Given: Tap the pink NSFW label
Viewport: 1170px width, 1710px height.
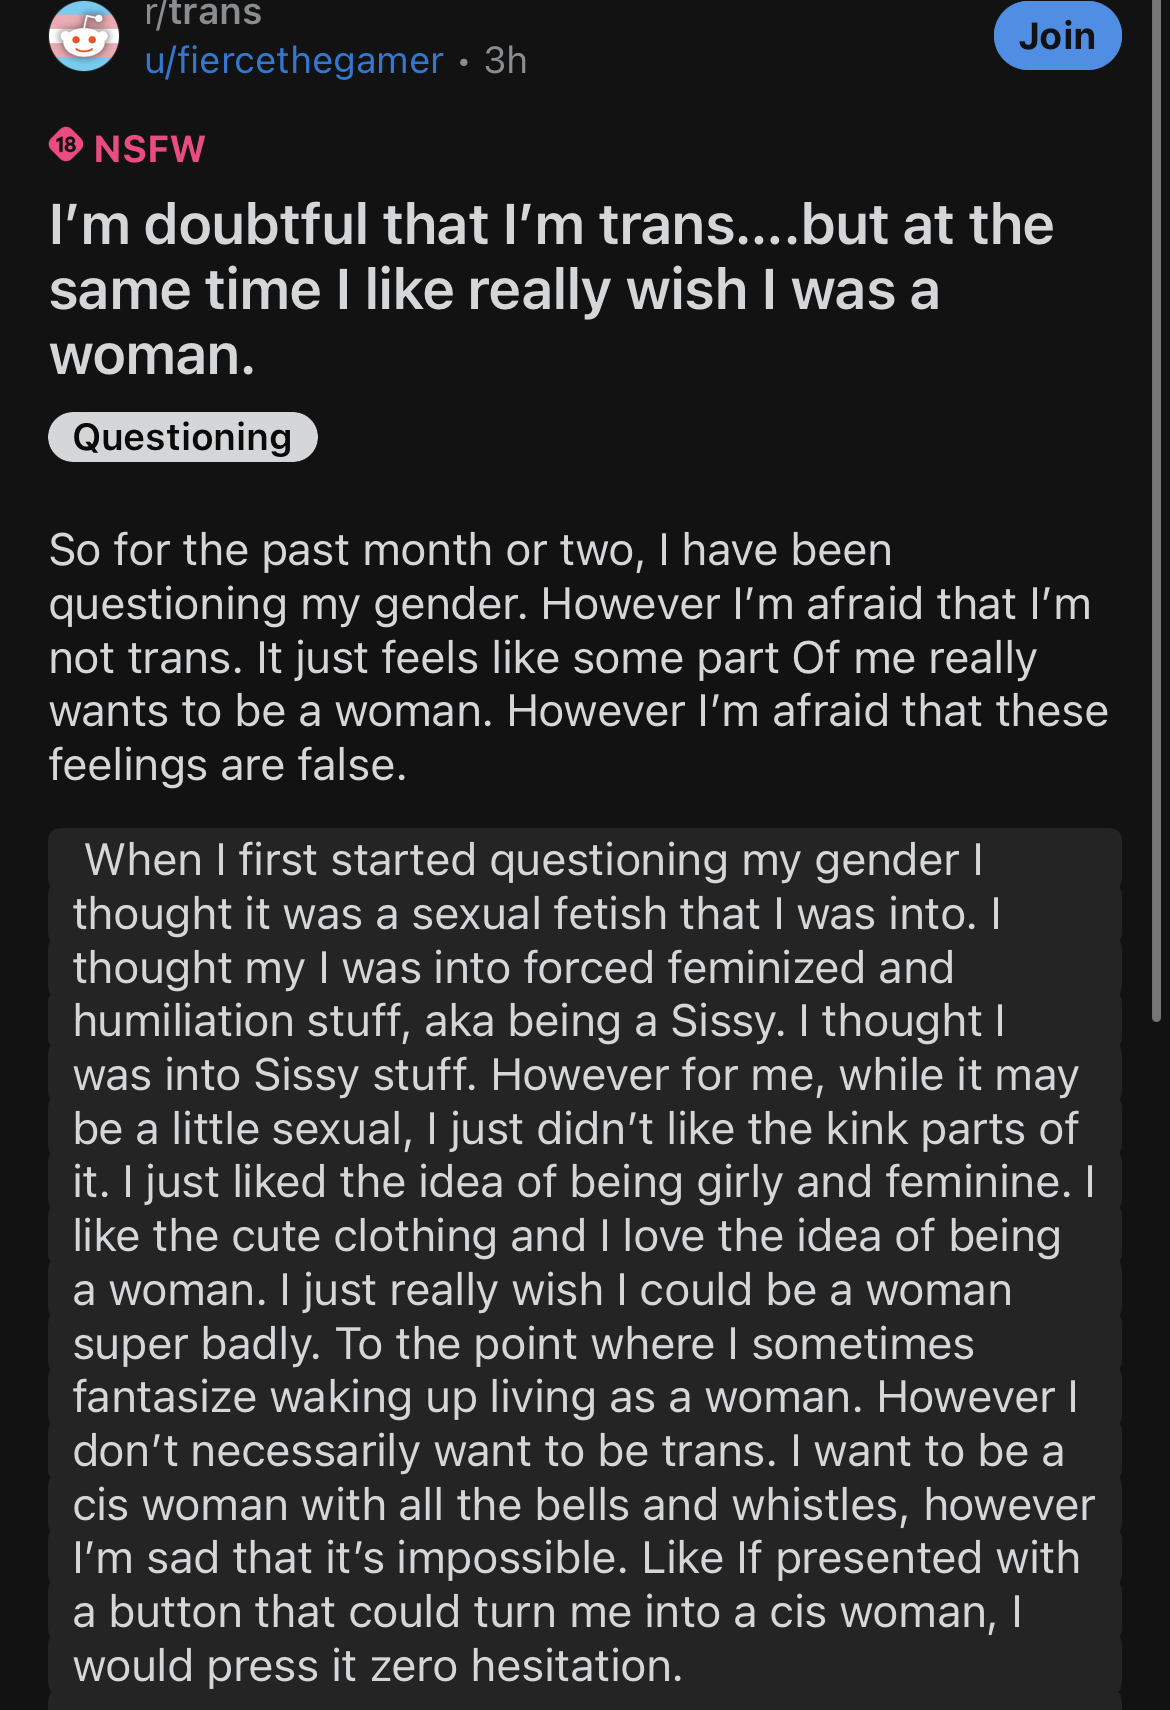Looking at the screenshot, I should pos(149,148).
